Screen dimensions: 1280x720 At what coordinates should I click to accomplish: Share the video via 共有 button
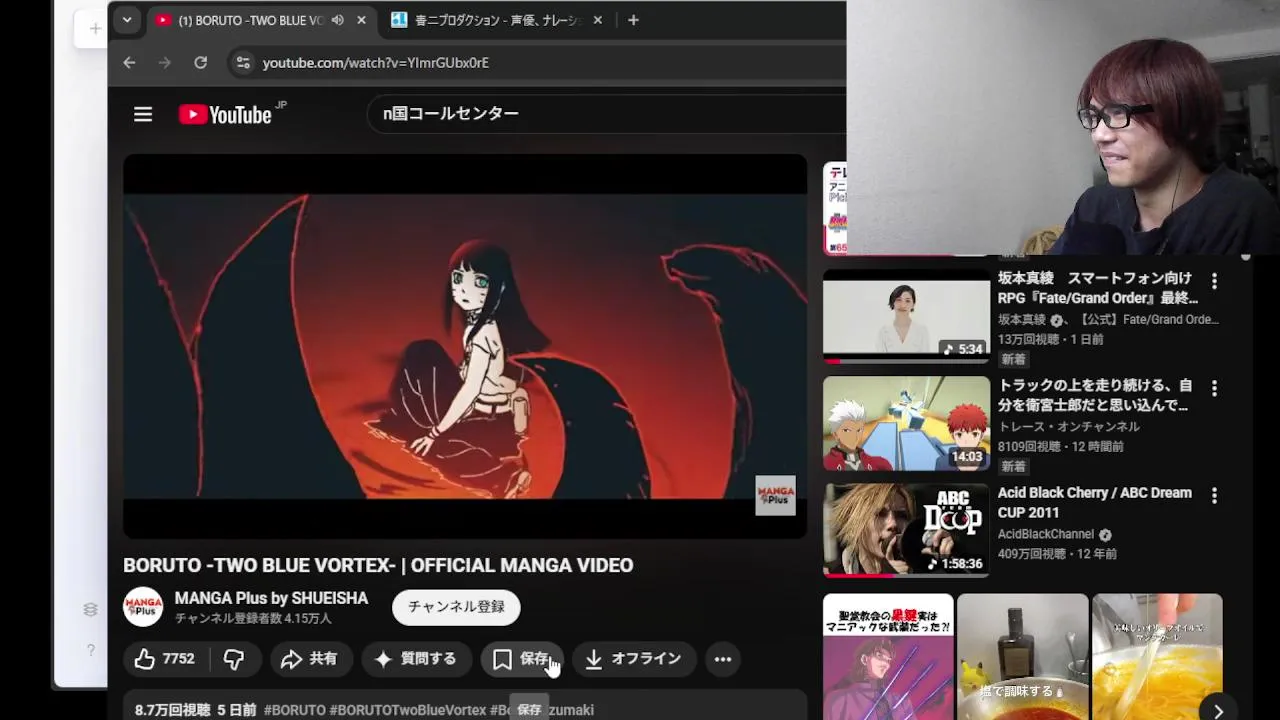pyautogui.click(x=310, y=659)
